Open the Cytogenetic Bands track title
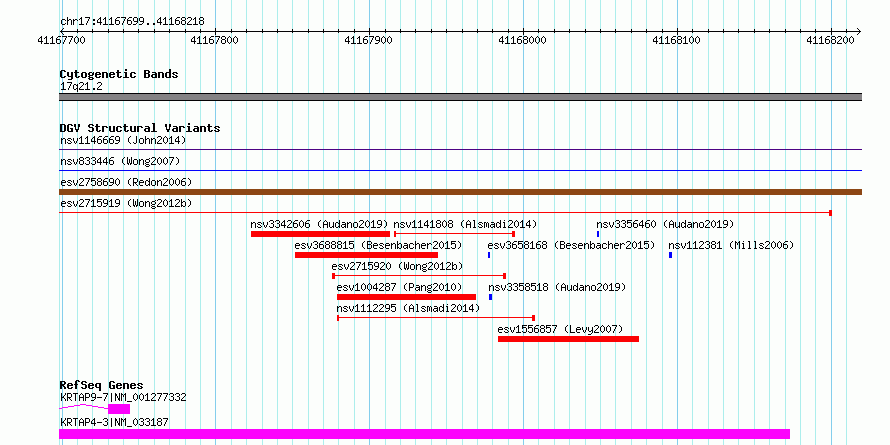This screenshot has height=445, width=890. (119, 74)
